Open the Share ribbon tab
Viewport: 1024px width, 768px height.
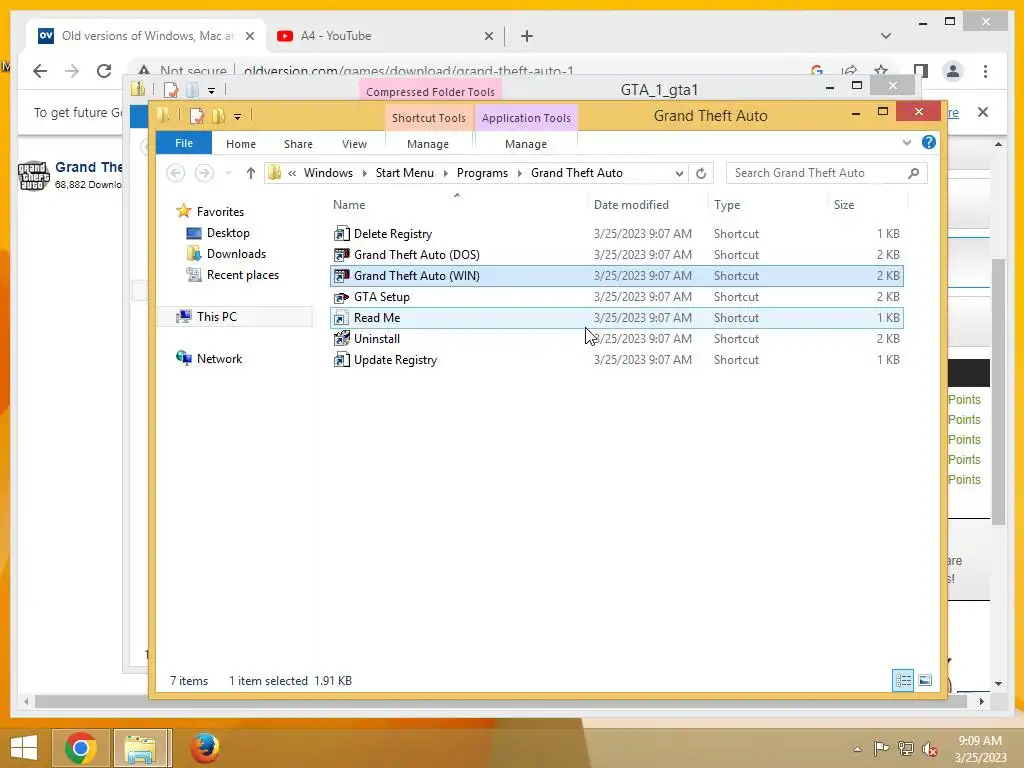pos(298,144)
